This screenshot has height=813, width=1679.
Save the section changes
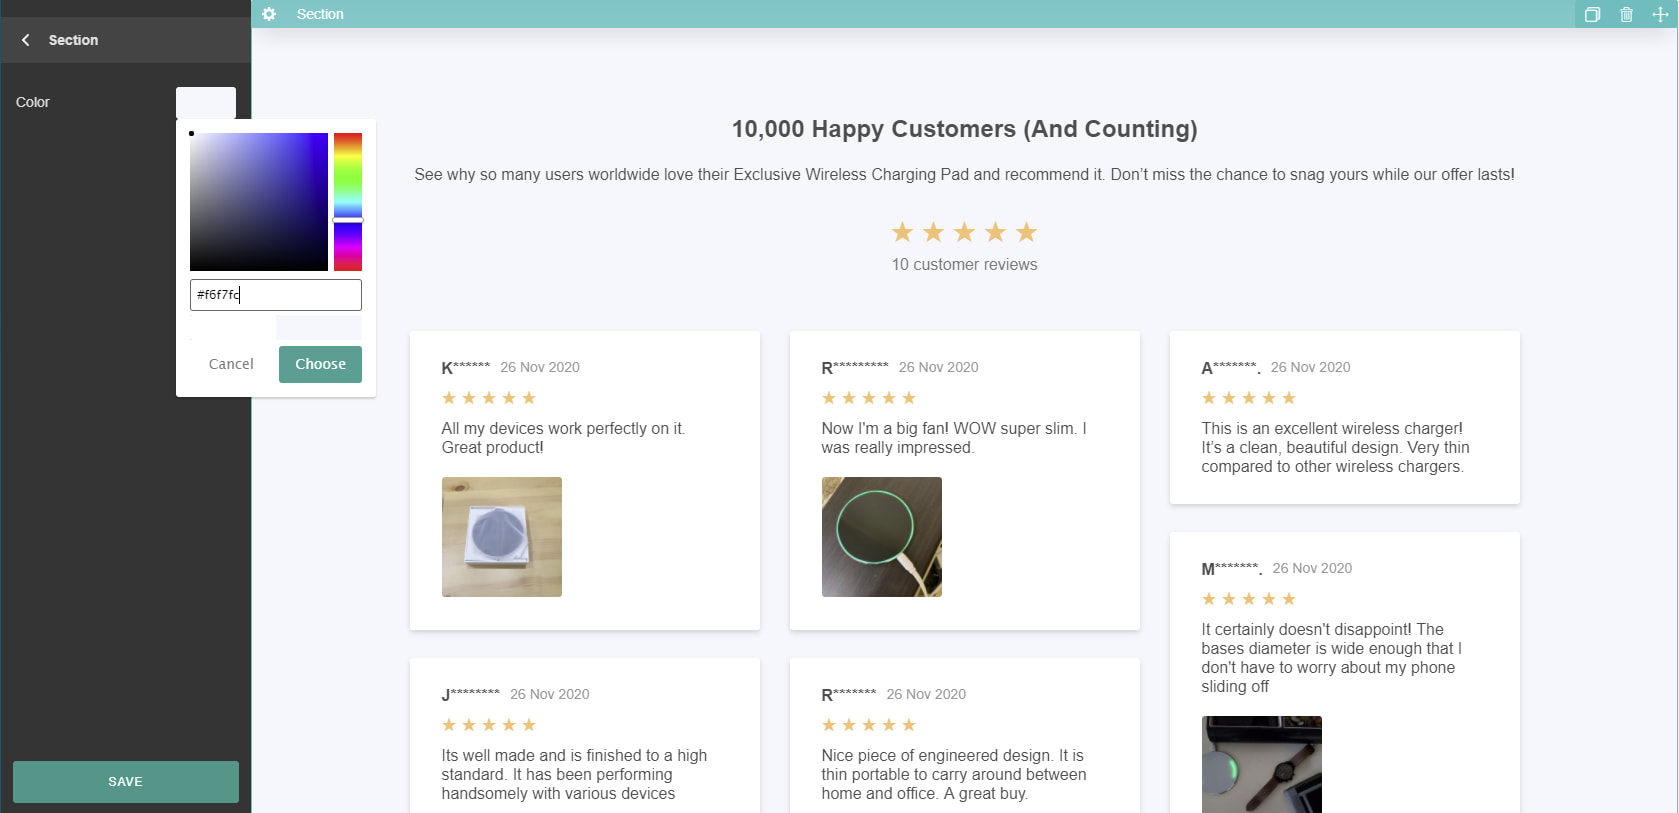click(125, 781)
